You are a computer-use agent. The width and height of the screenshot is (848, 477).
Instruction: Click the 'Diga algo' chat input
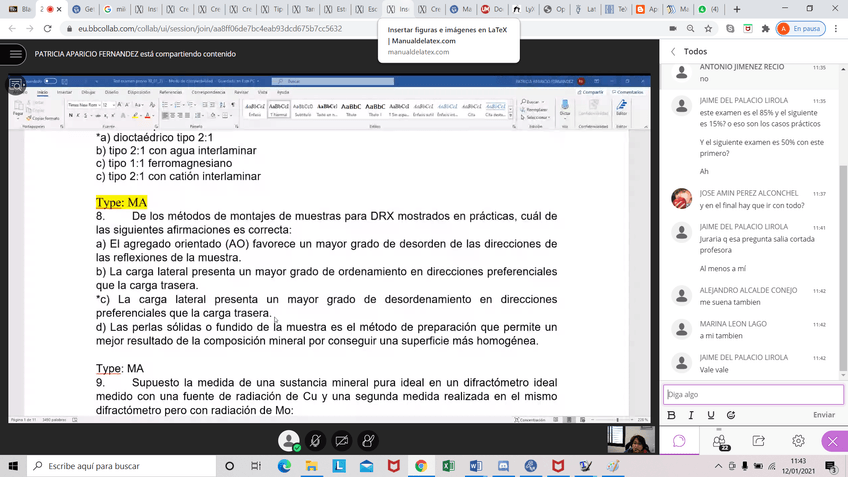click(x=753, y=394)
